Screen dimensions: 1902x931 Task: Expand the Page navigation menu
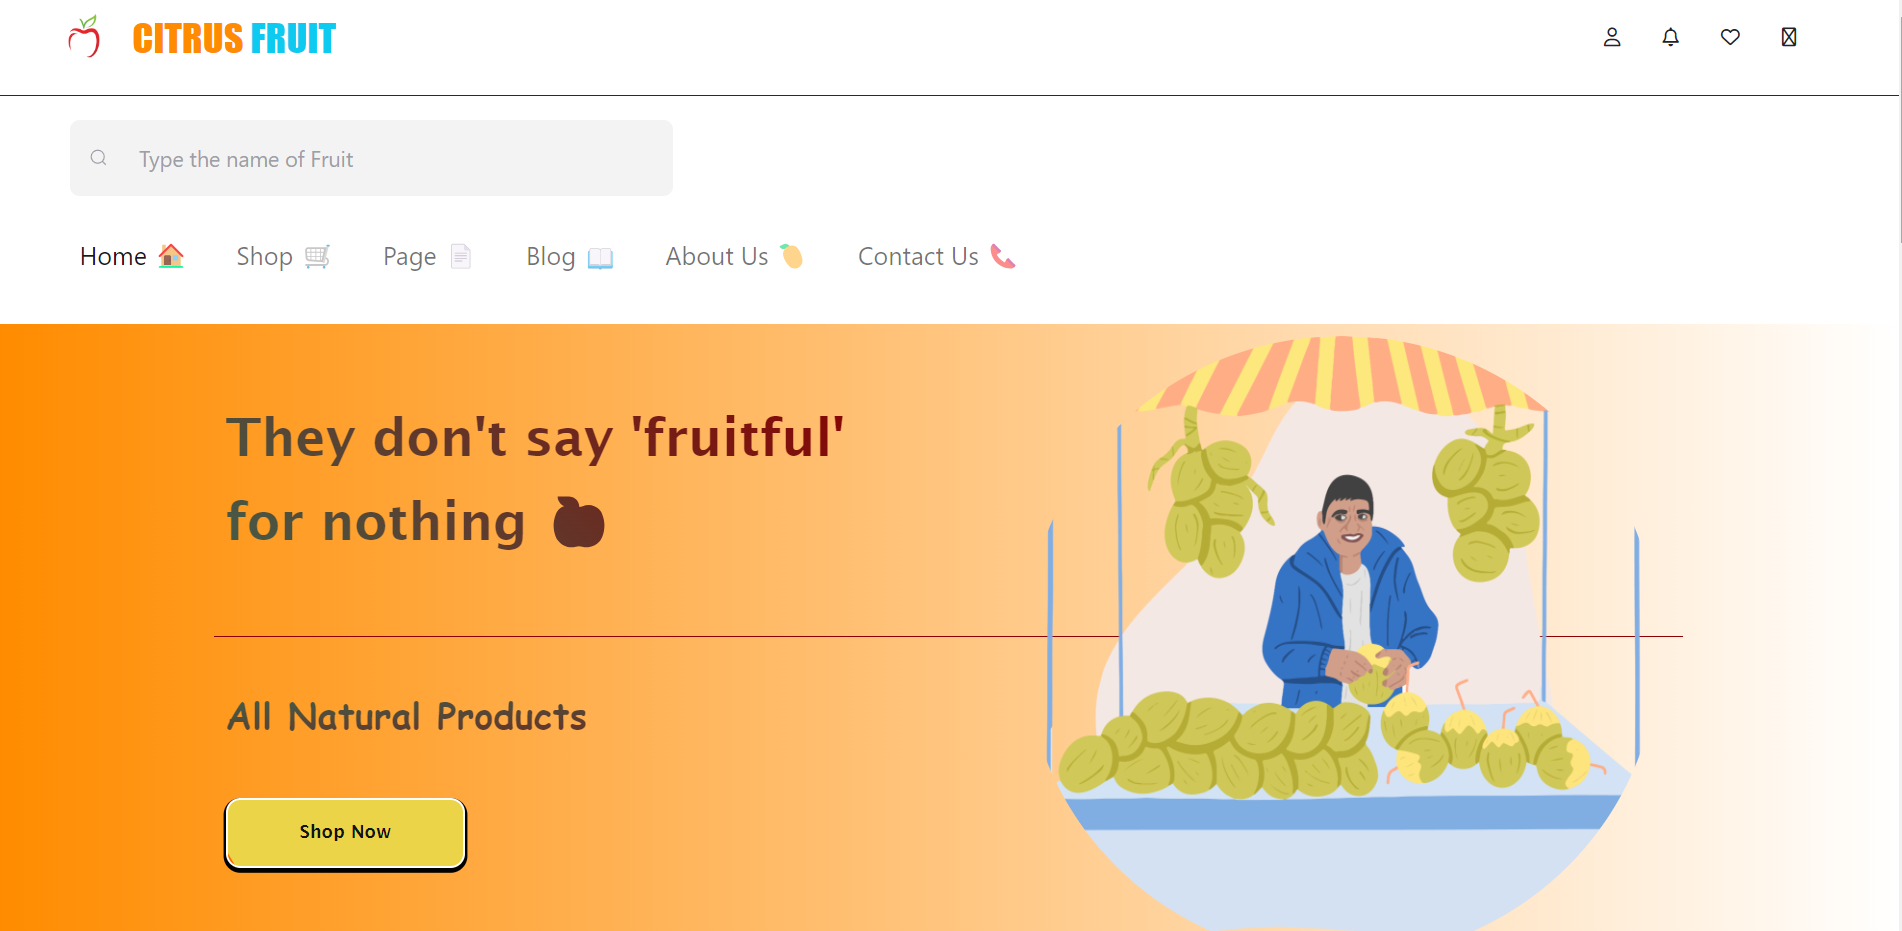[x=409, y=256]
